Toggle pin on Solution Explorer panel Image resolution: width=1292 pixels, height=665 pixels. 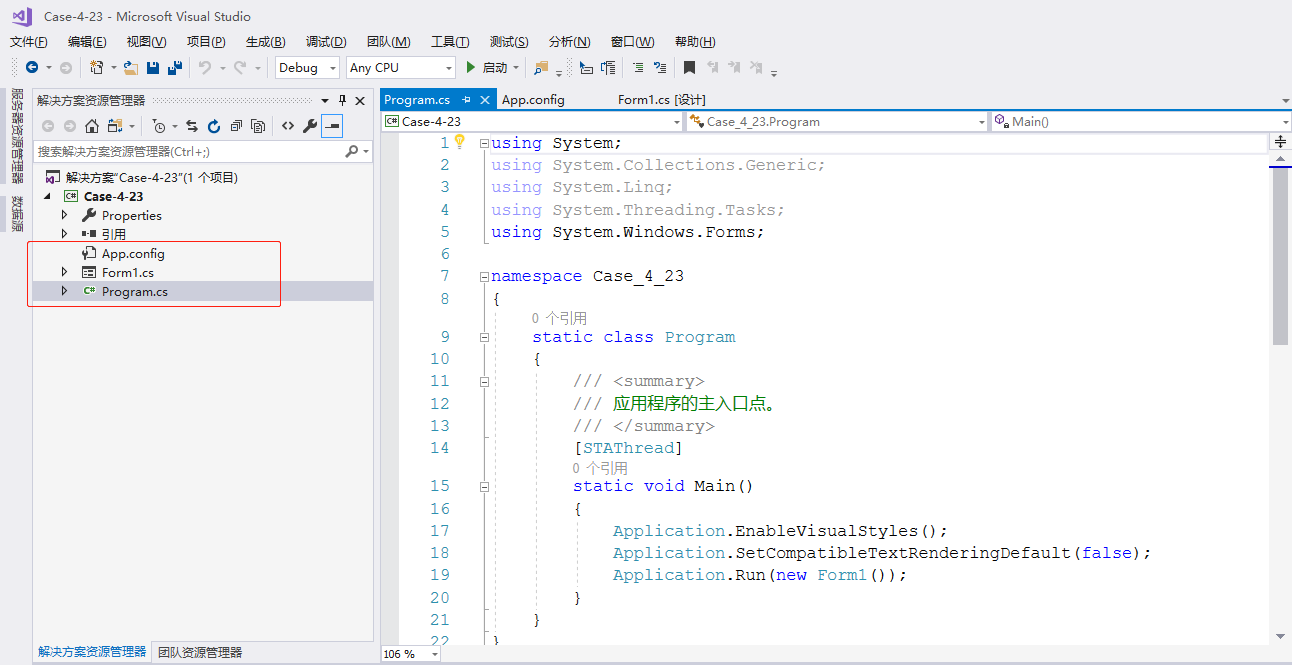coord(342,101)
